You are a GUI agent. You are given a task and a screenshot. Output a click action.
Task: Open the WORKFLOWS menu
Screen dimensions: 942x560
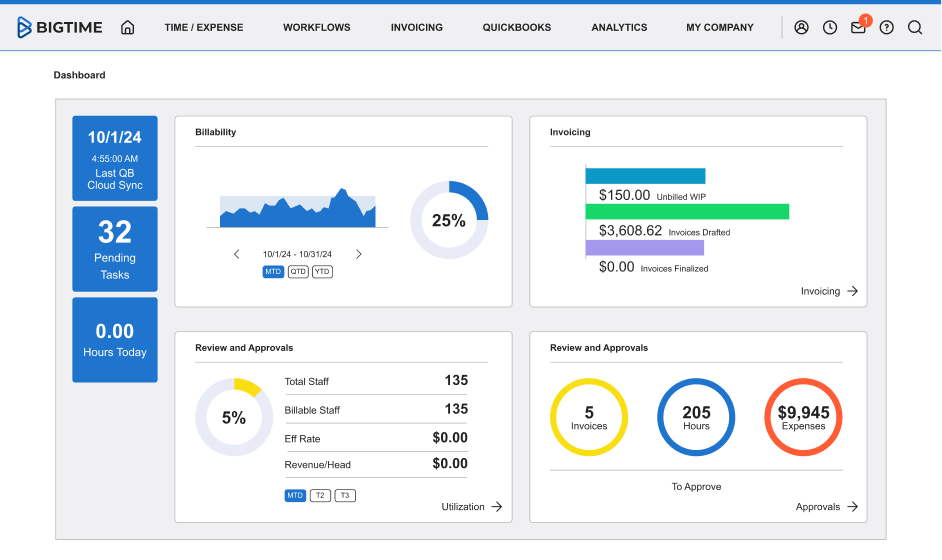[x=317, y=28]
